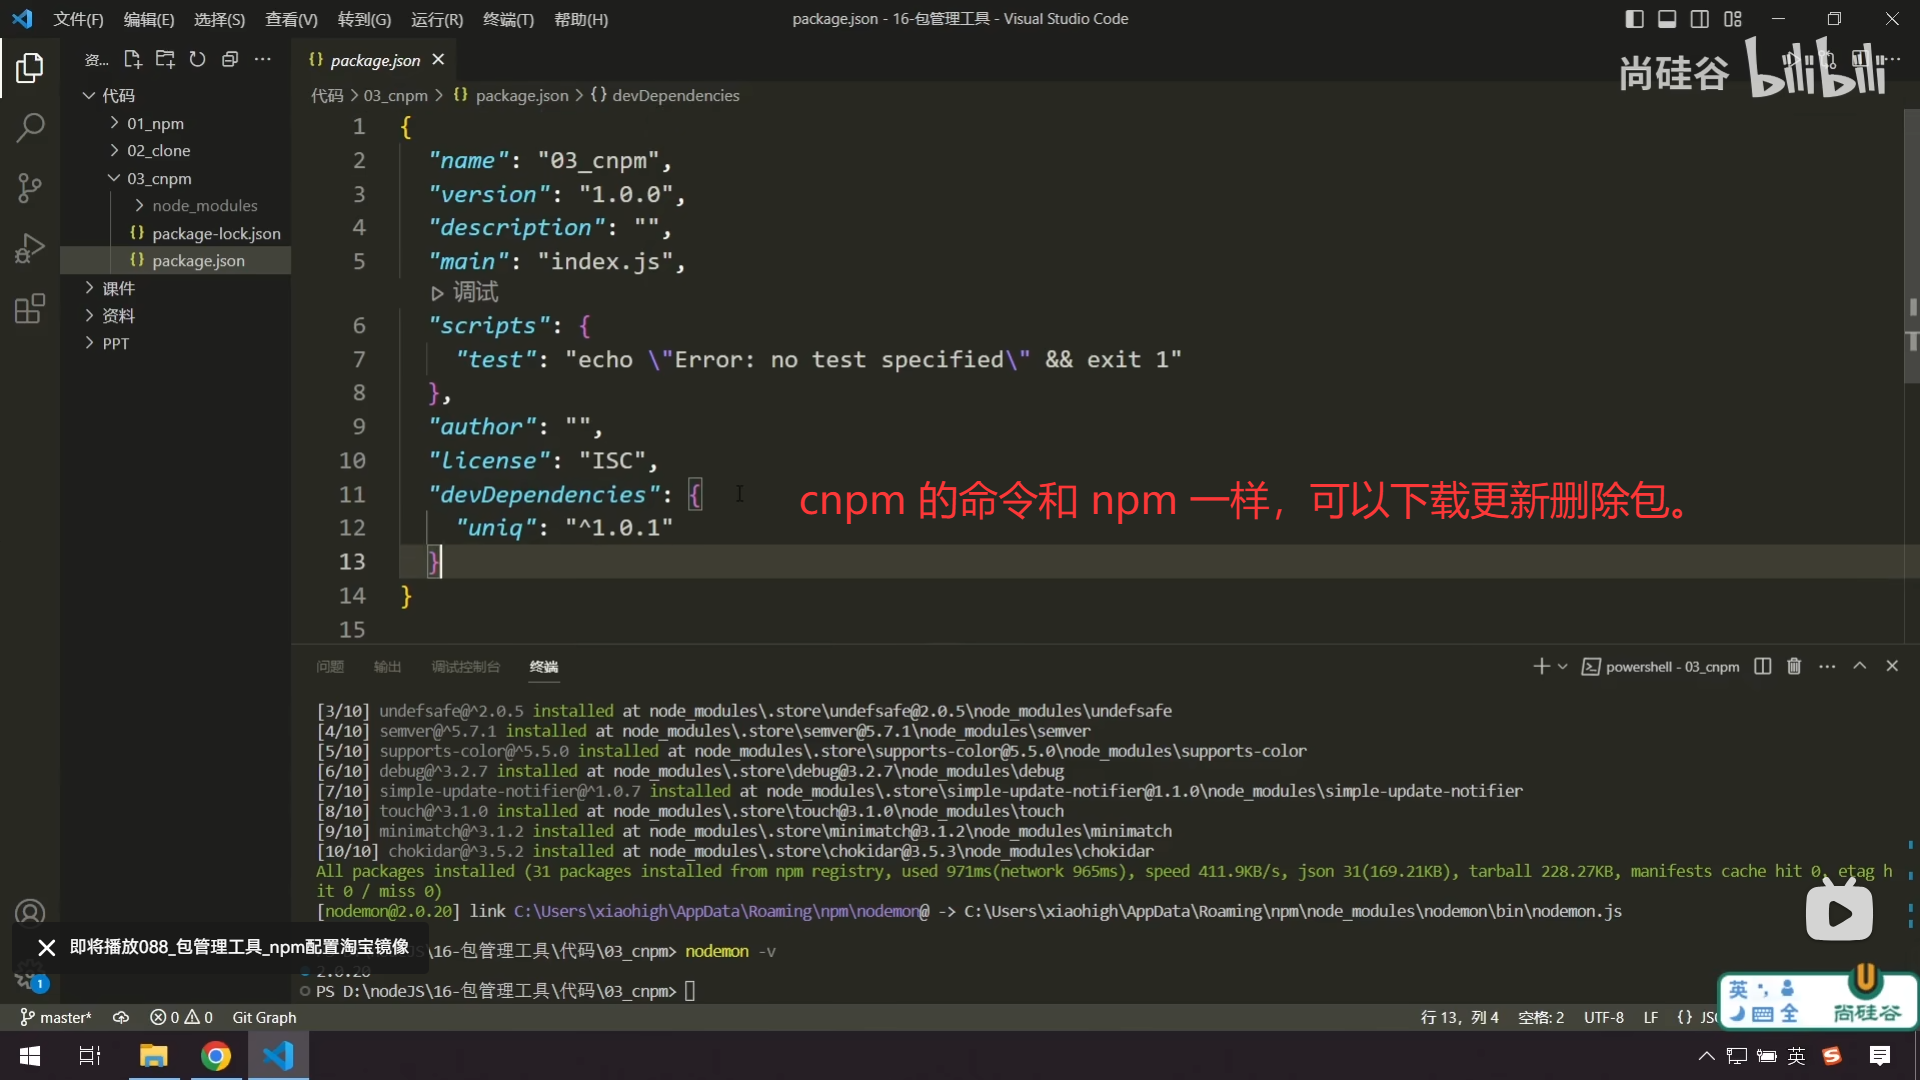Open the Search view in activity bar
This screenshot has width=1920, height=1080.
click(30, 127)
